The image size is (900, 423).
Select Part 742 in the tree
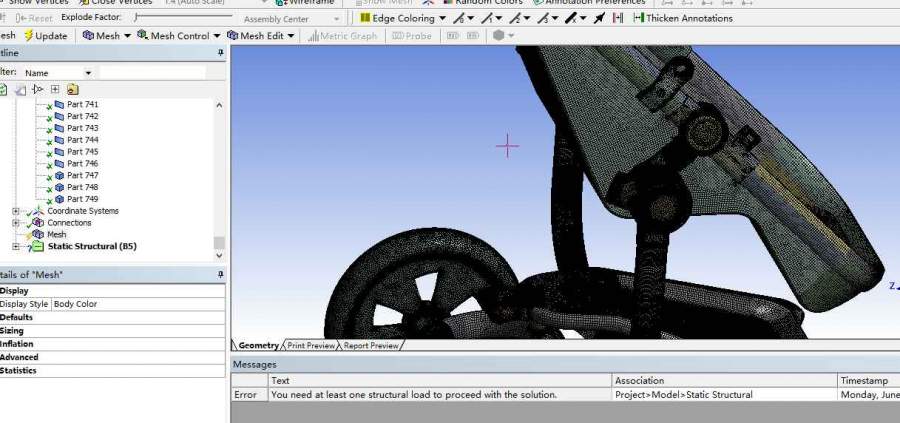82,116
